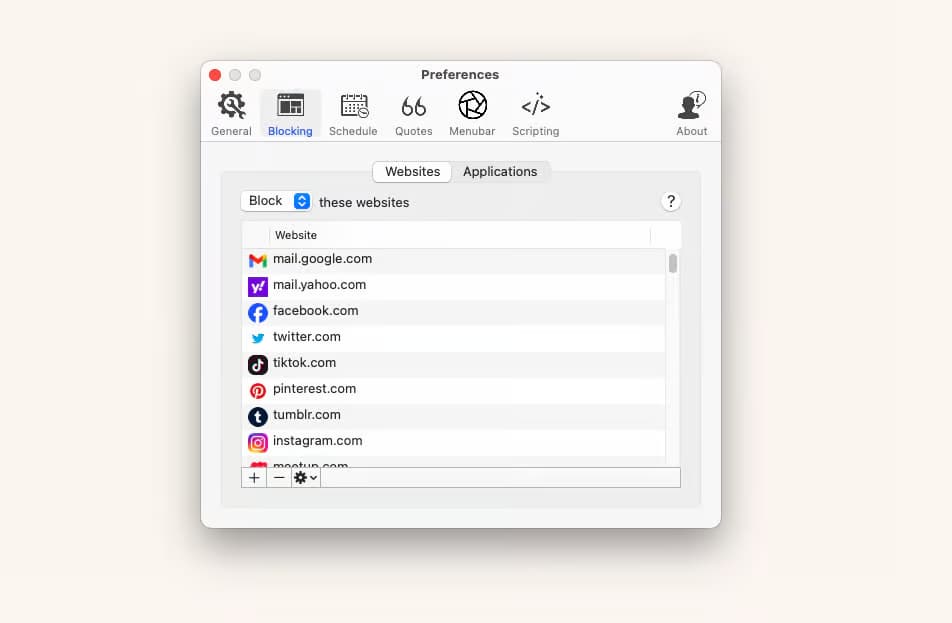Open the Schedule preferences pane
Viewport: 952px width, 623px height.
tap(353, 113)
